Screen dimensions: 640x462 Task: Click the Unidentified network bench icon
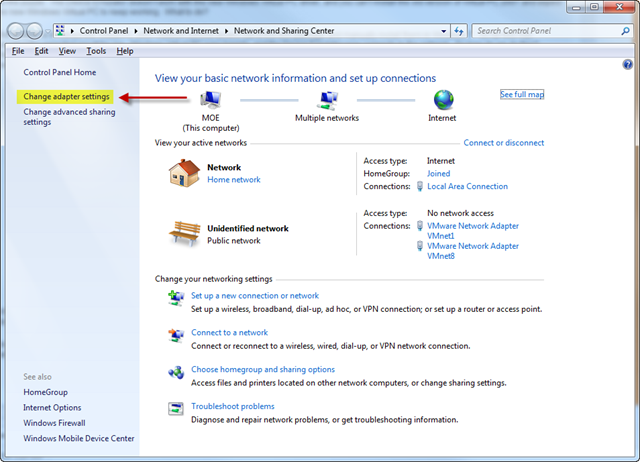pos(183,234)
